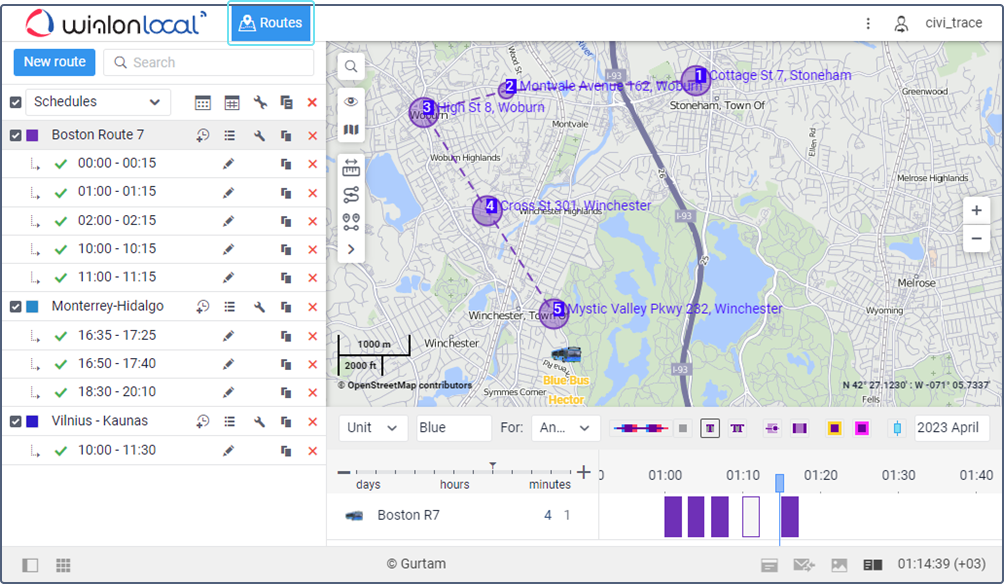Click the distance ruler tool on map
This screenshot has width=1004, height=584.
[x=351, y=166]
